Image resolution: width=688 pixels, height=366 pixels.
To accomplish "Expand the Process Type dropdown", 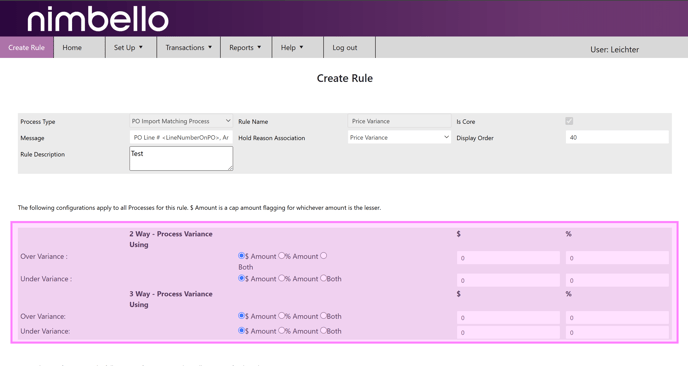I will [181, 121].
